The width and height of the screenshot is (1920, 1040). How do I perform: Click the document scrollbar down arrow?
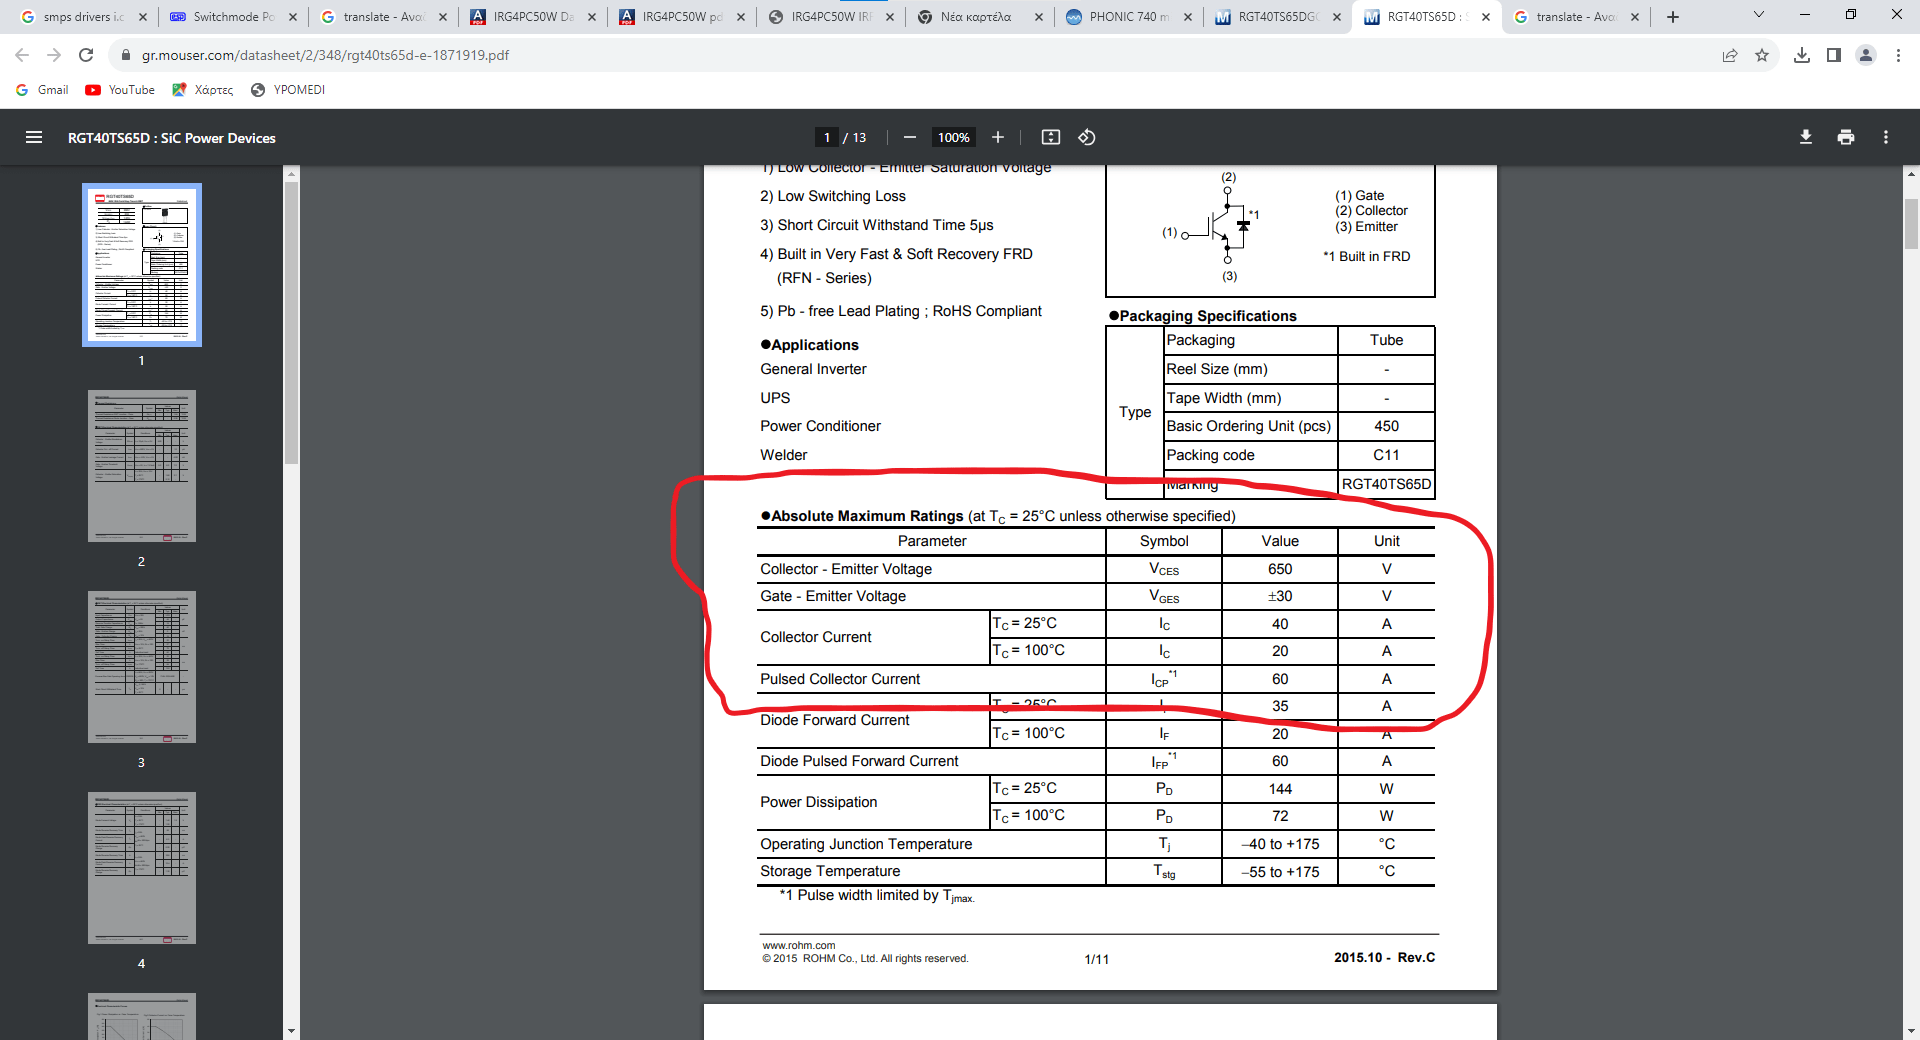(x=1912, y=1031)
